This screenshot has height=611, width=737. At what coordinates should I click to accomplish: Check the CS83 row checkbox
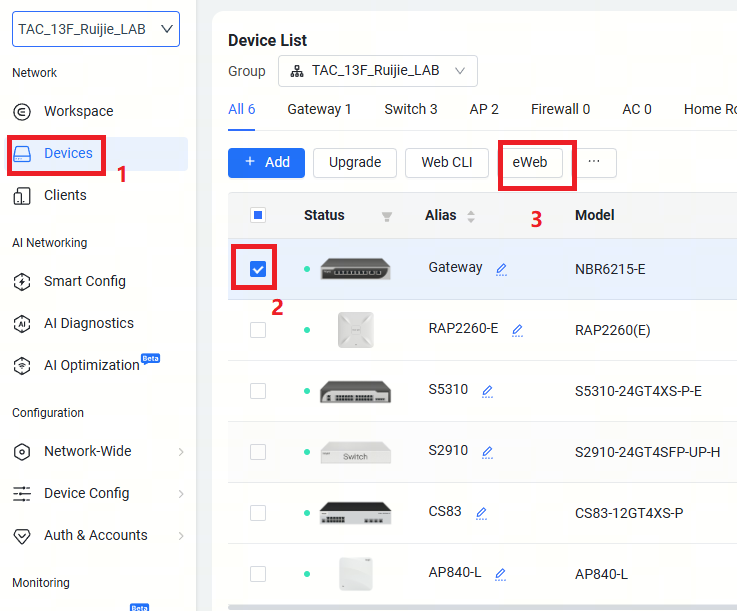pos(258,513)
